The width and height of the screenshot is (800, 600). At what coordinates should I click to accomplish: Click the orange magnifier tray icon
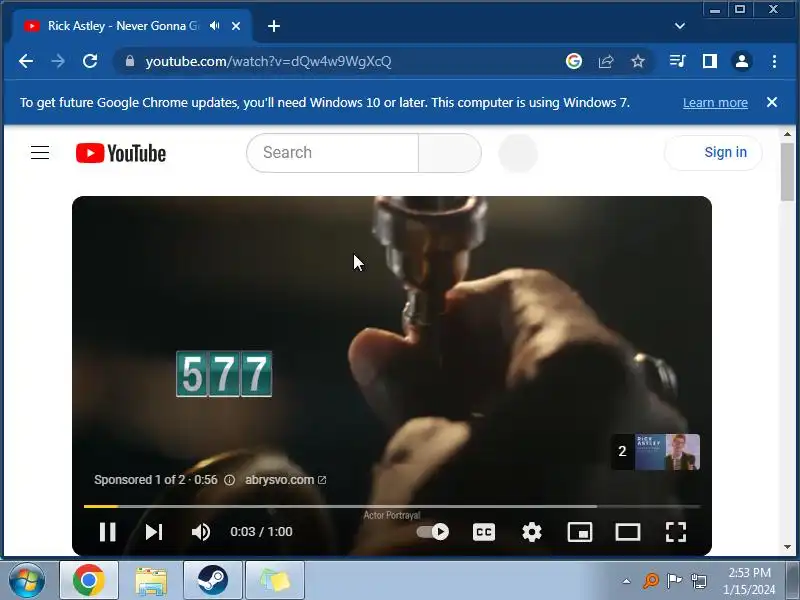pyautogui.click(x=651, y=580)
